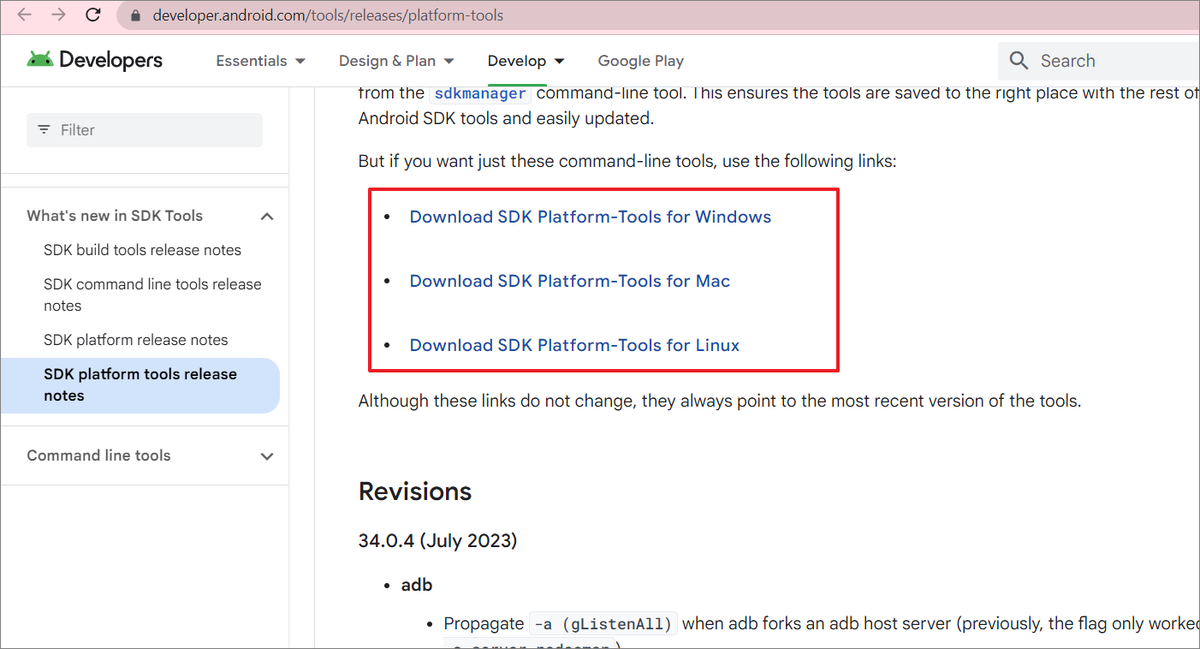This screenshot has width=1200, height=649.
Task: Click the Developers wordmark text
Action: pyautogui.click(x=110, y=60)
